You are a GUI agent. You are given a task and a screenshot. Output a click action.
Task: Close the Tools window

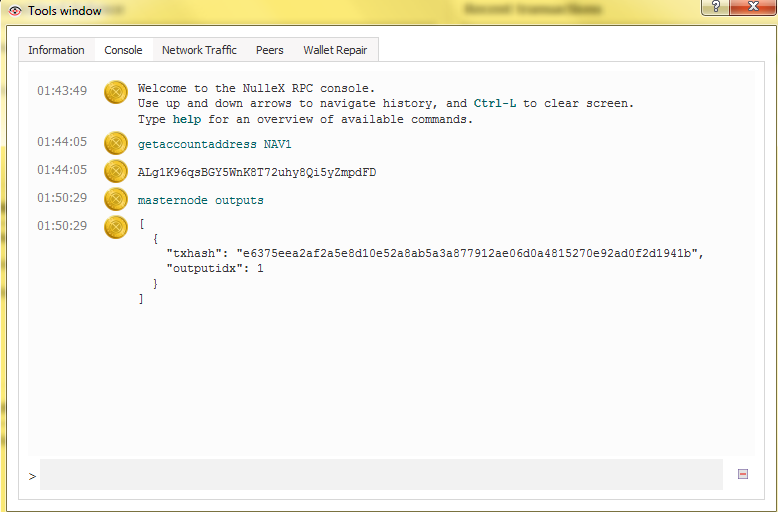(x=753, y=7)
